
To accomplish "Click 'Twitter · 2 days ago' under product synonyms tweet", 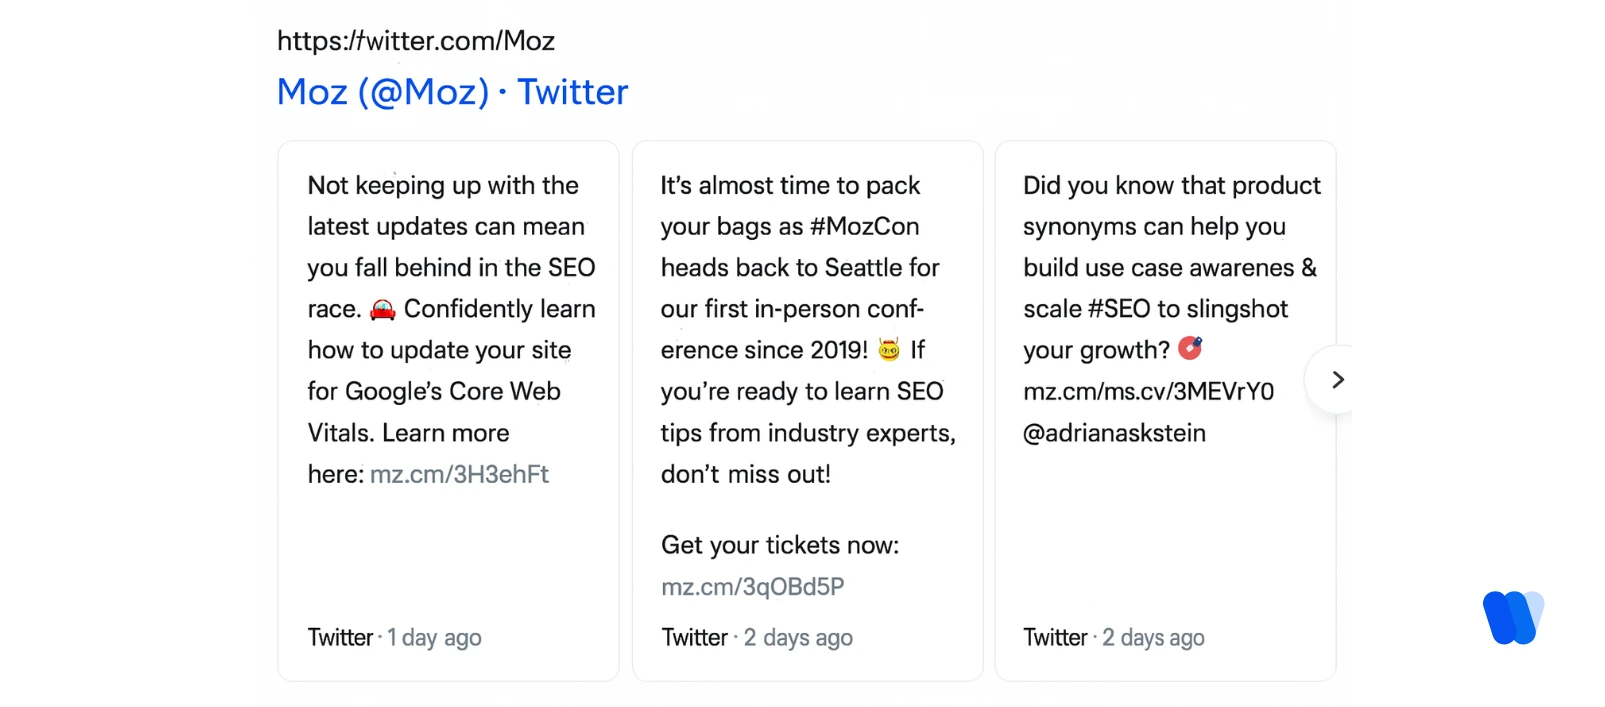I will point(1113,637).
